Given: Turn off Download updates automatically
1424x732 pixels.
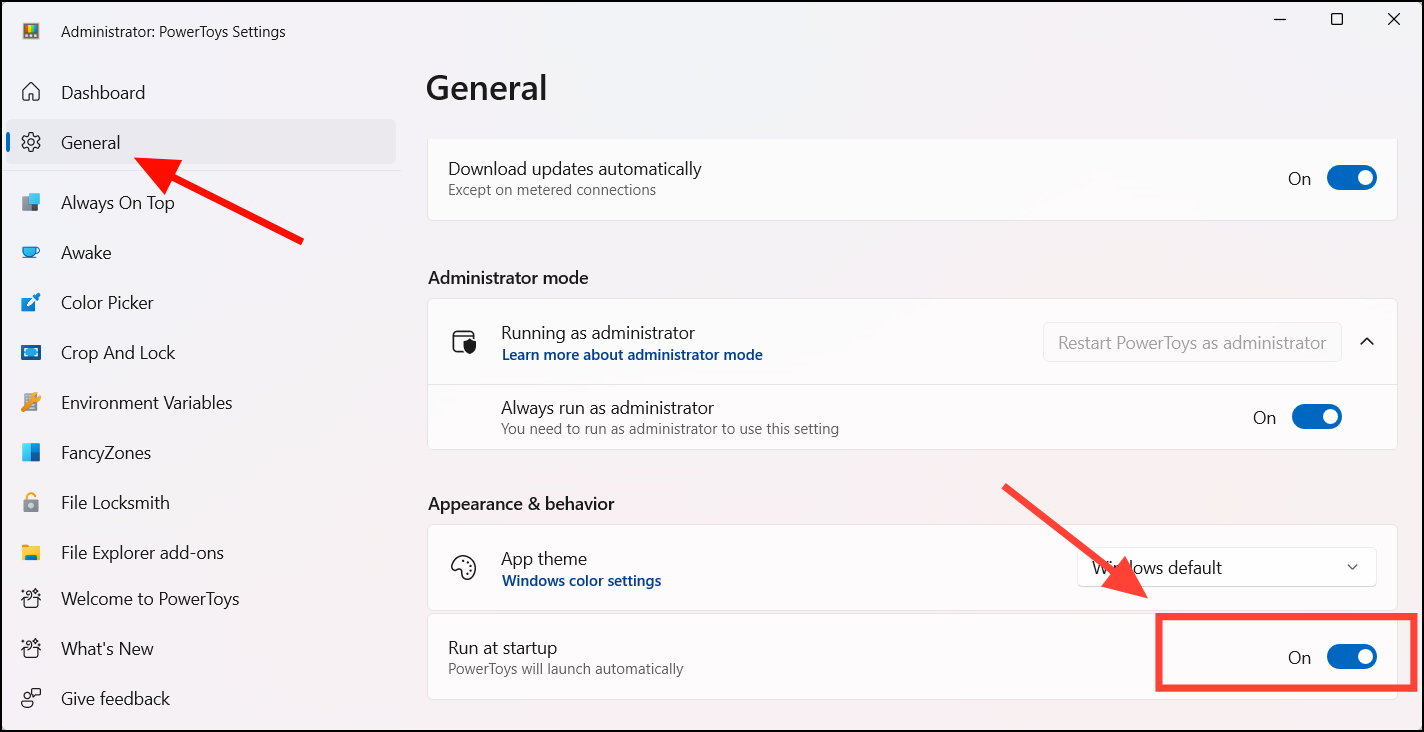Looking at the screenshot, I should [1351, 179].
